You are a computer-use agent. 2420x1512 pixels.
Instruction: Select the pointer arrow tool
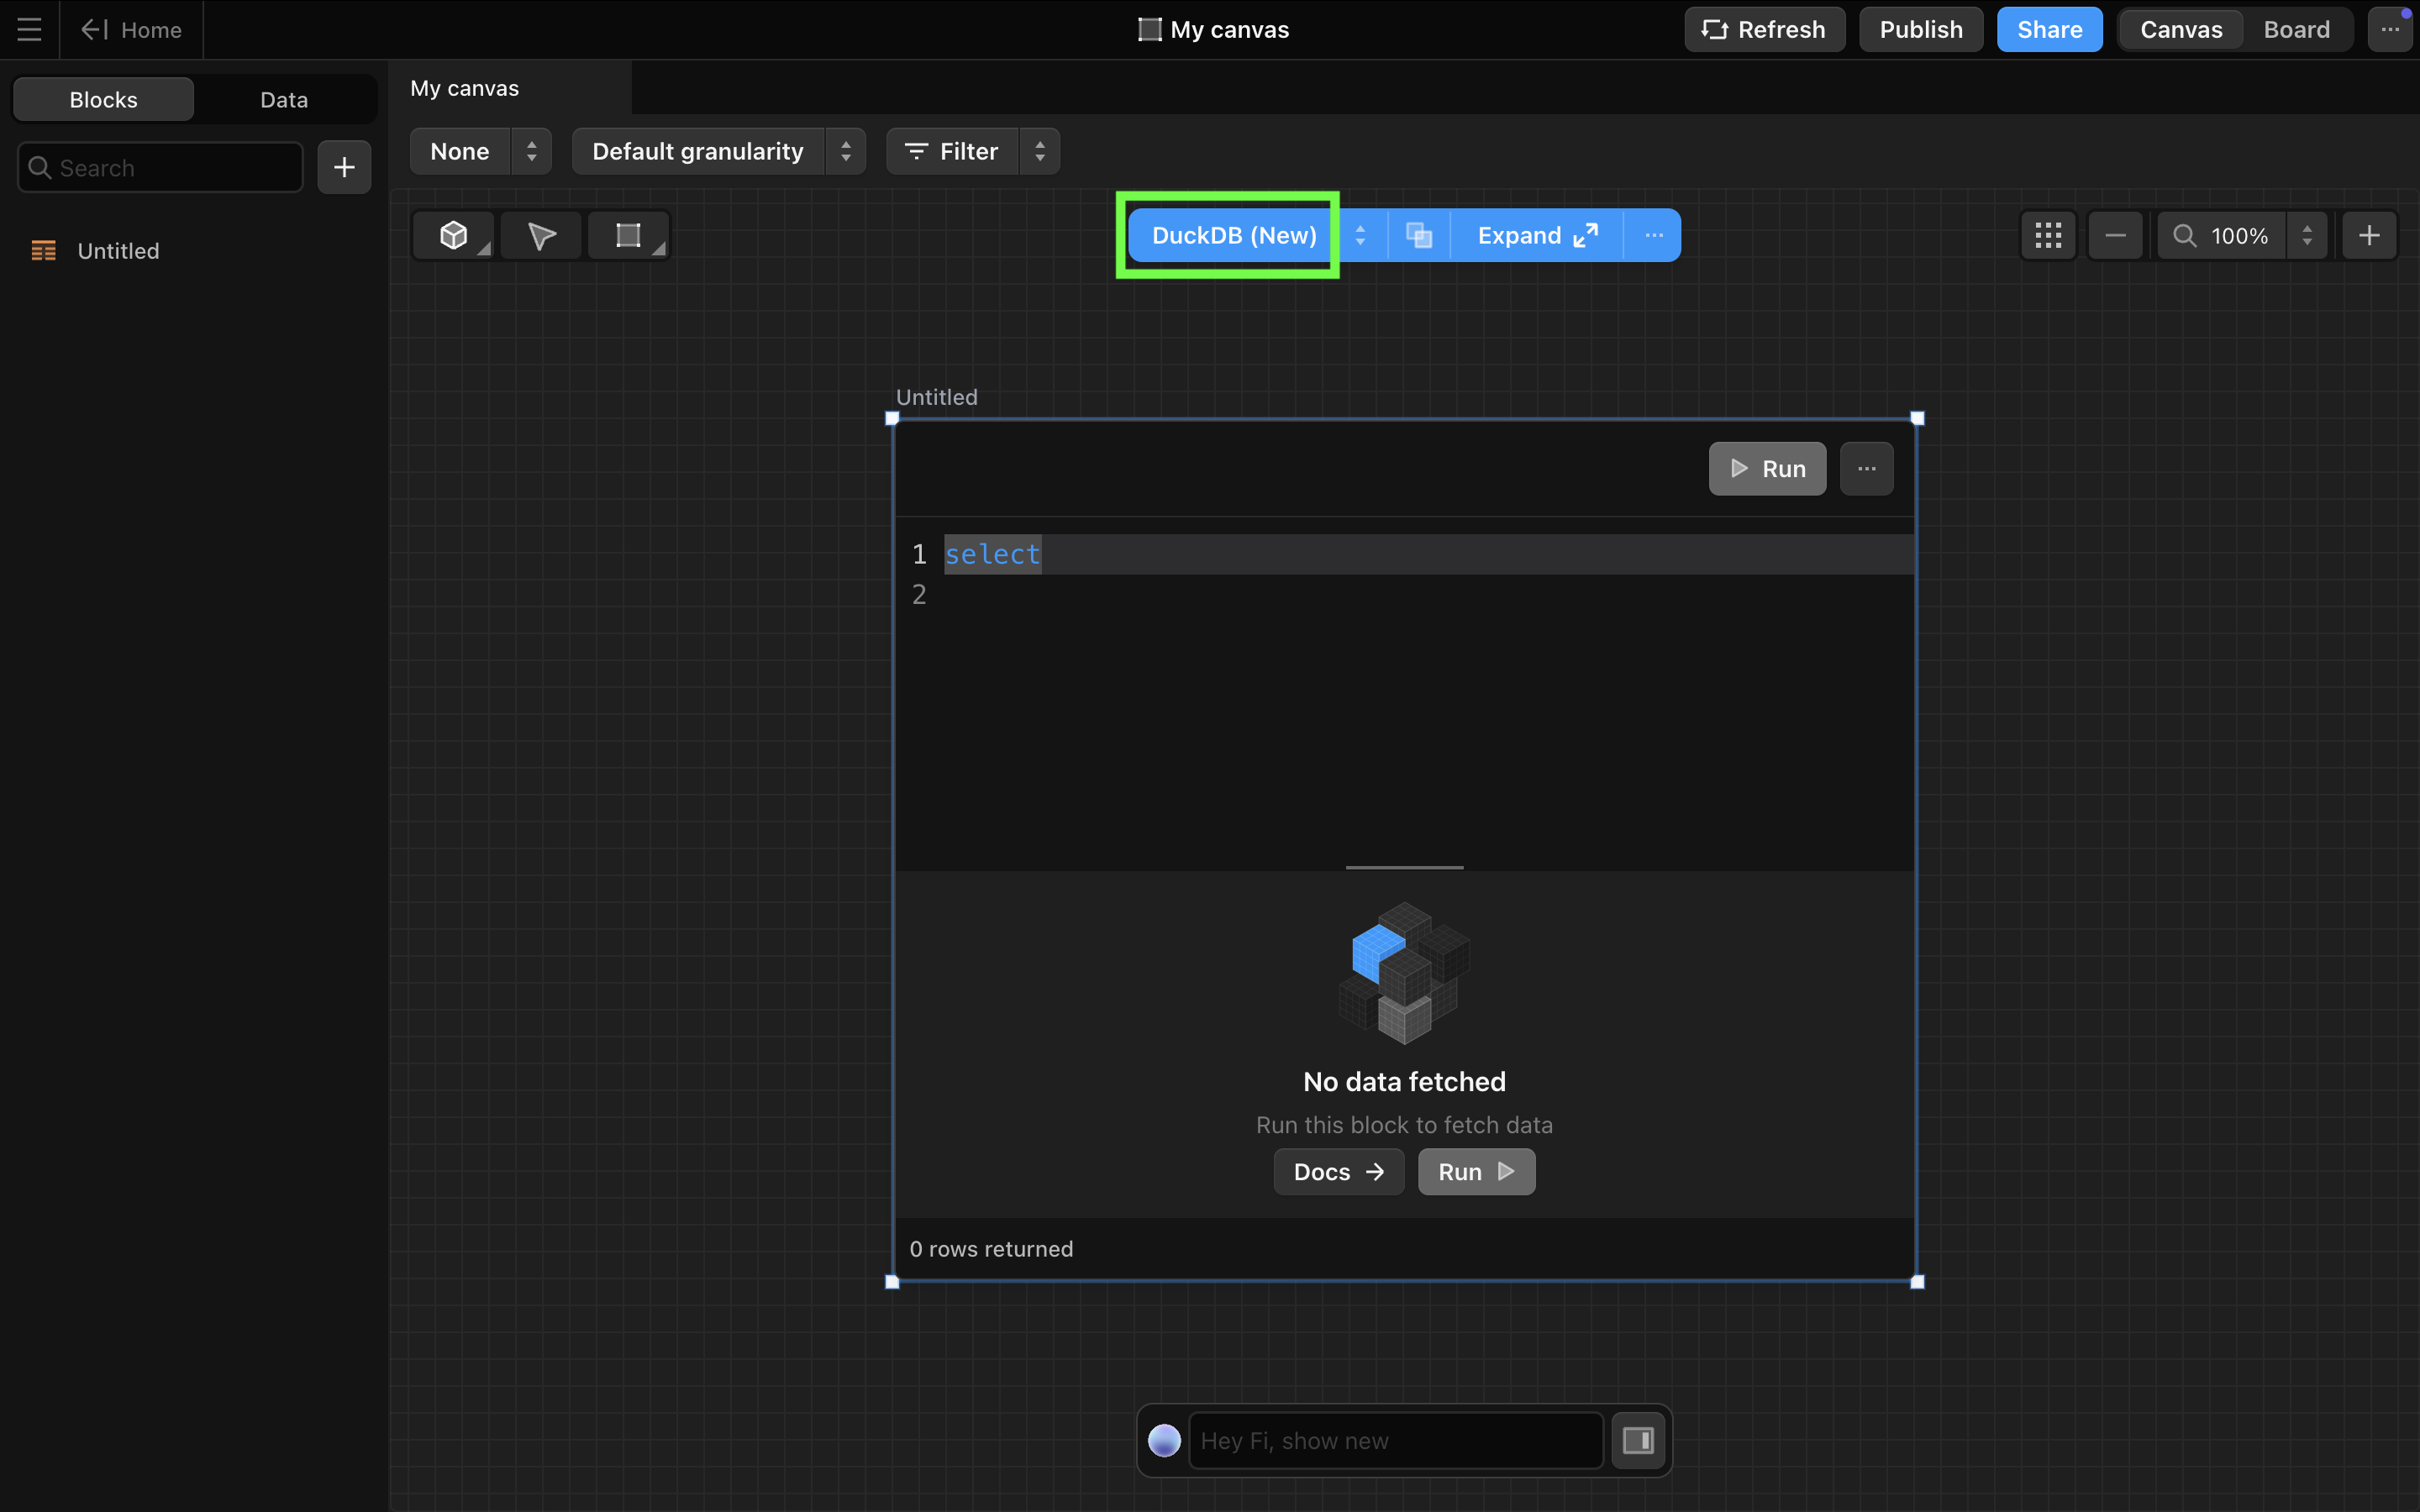pos(541,236)
